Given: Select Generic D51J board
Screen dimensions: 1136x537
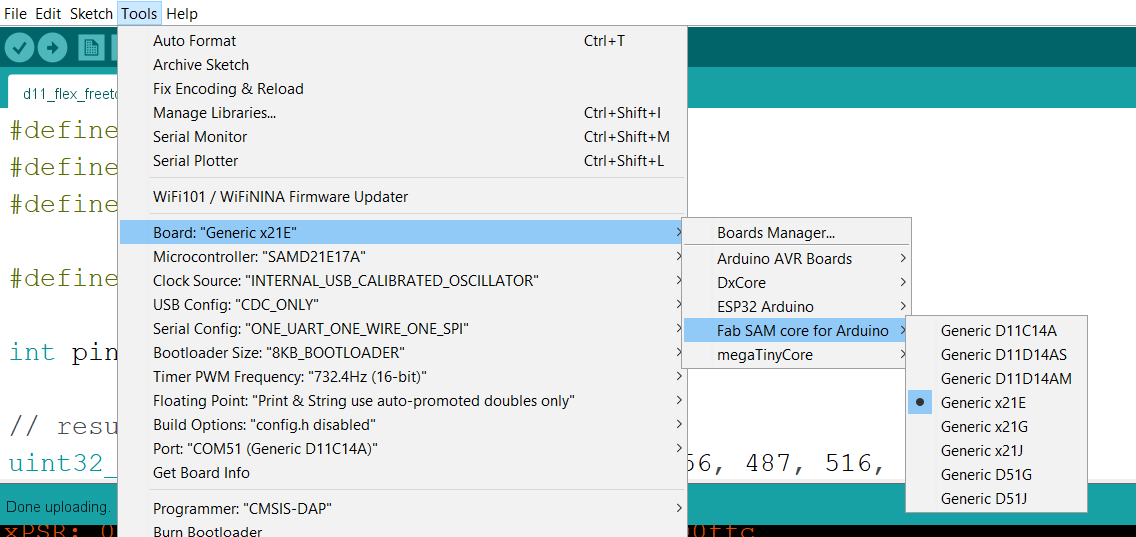Looking at the screenshot, I should 997,499.
